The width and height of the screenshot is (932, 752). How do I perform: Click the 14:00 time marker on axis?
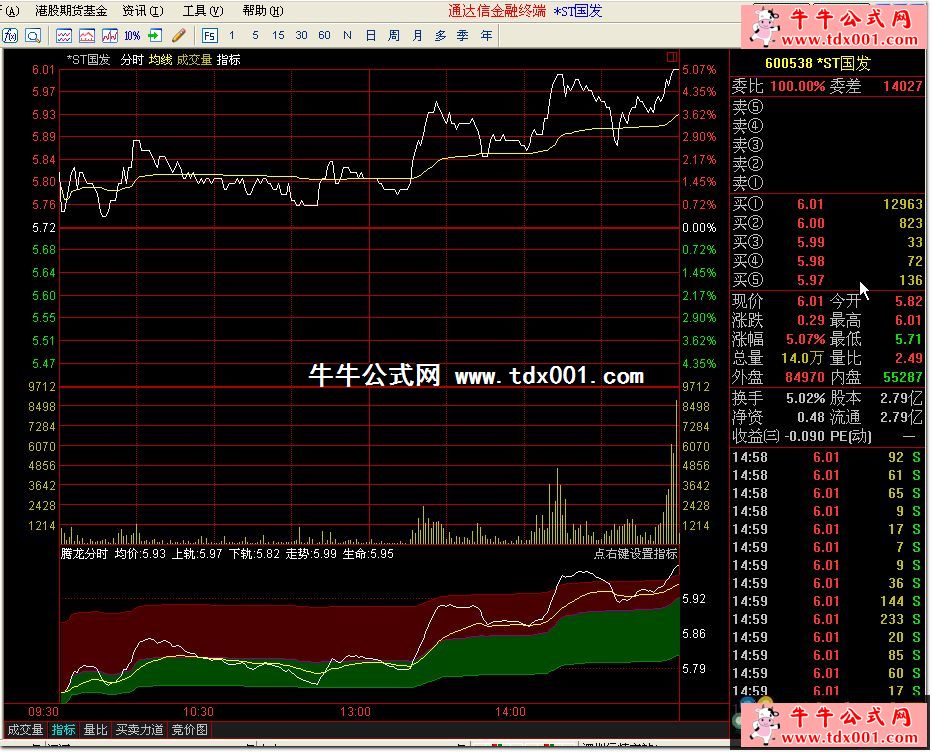click(x=510, y=712)
